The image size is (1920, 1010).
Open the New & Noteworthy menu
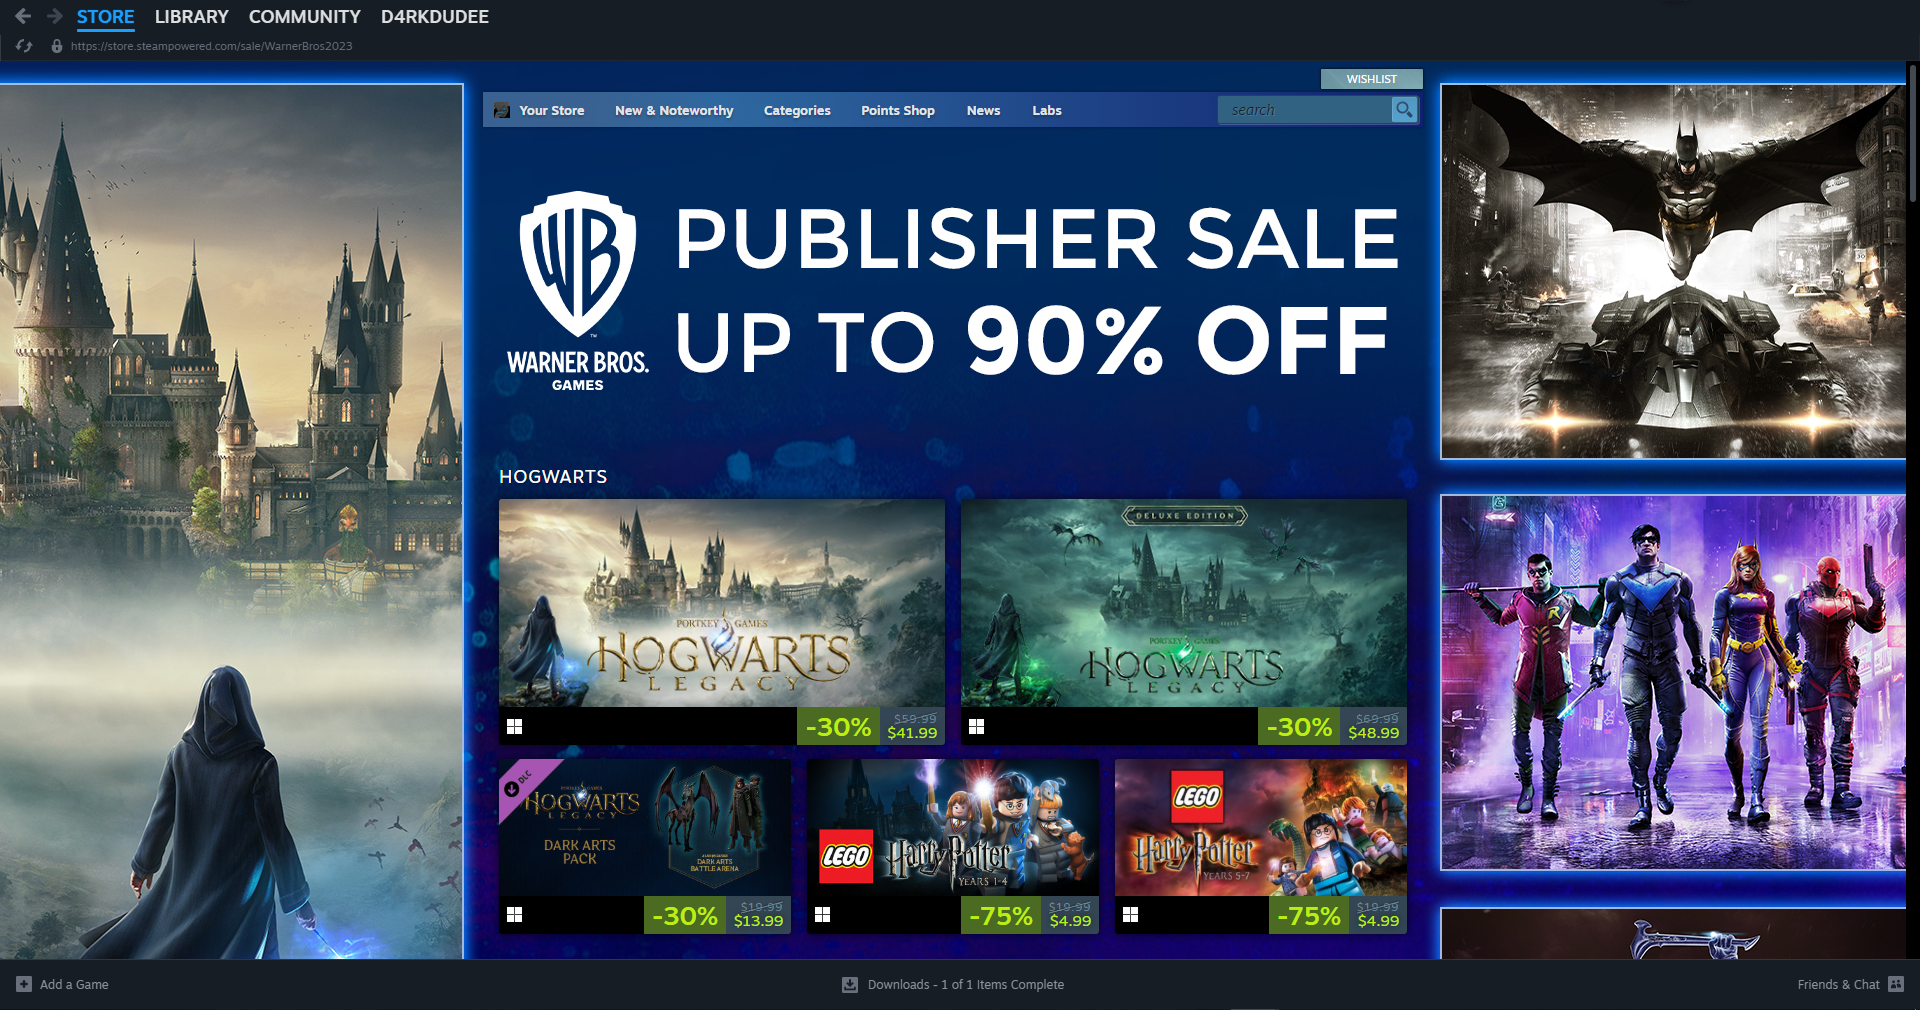coord(674,110)
